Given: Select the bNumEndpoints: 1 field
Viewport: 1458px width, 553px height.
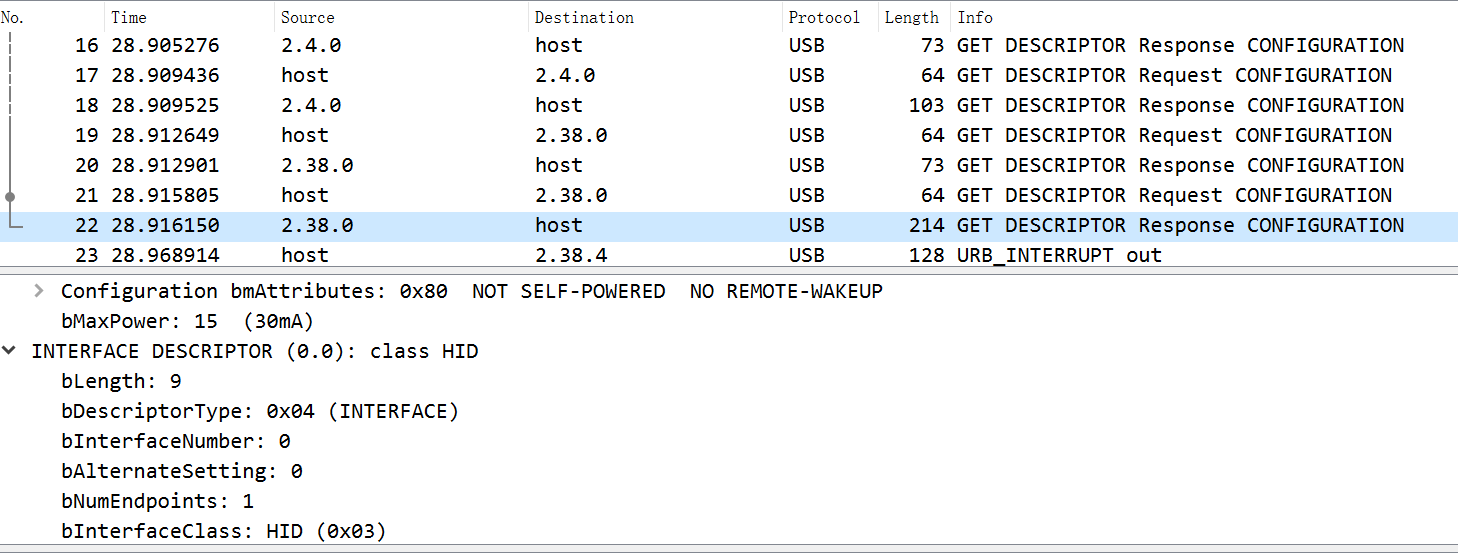Looking at the screenshot, I should pyautogui.click(x=157, y=501).
